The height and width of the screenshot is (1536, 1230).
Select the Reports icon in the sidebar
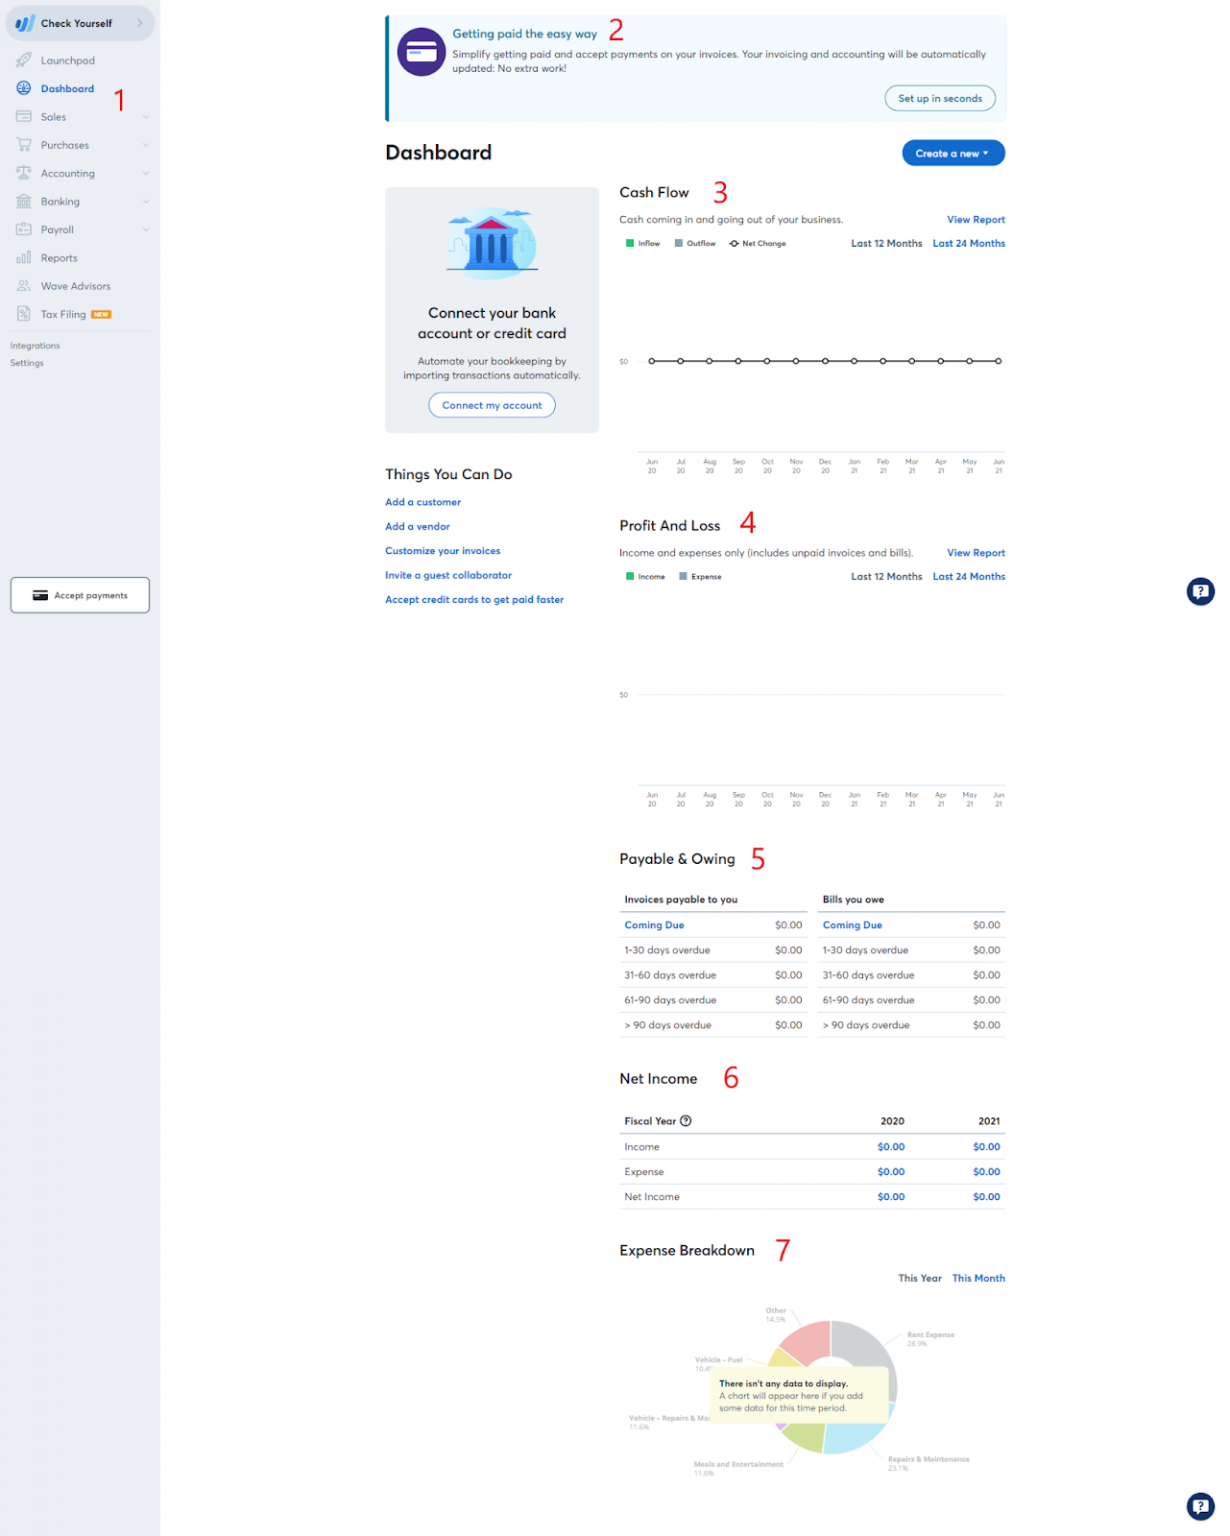tap(23, 257)
